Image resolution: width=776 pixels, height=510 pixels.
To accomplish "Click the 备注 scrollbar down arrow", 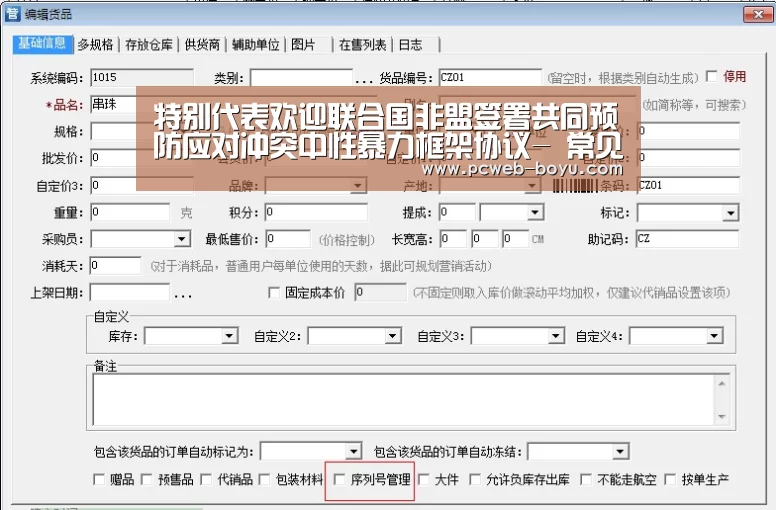I will [x=722, y=417].
